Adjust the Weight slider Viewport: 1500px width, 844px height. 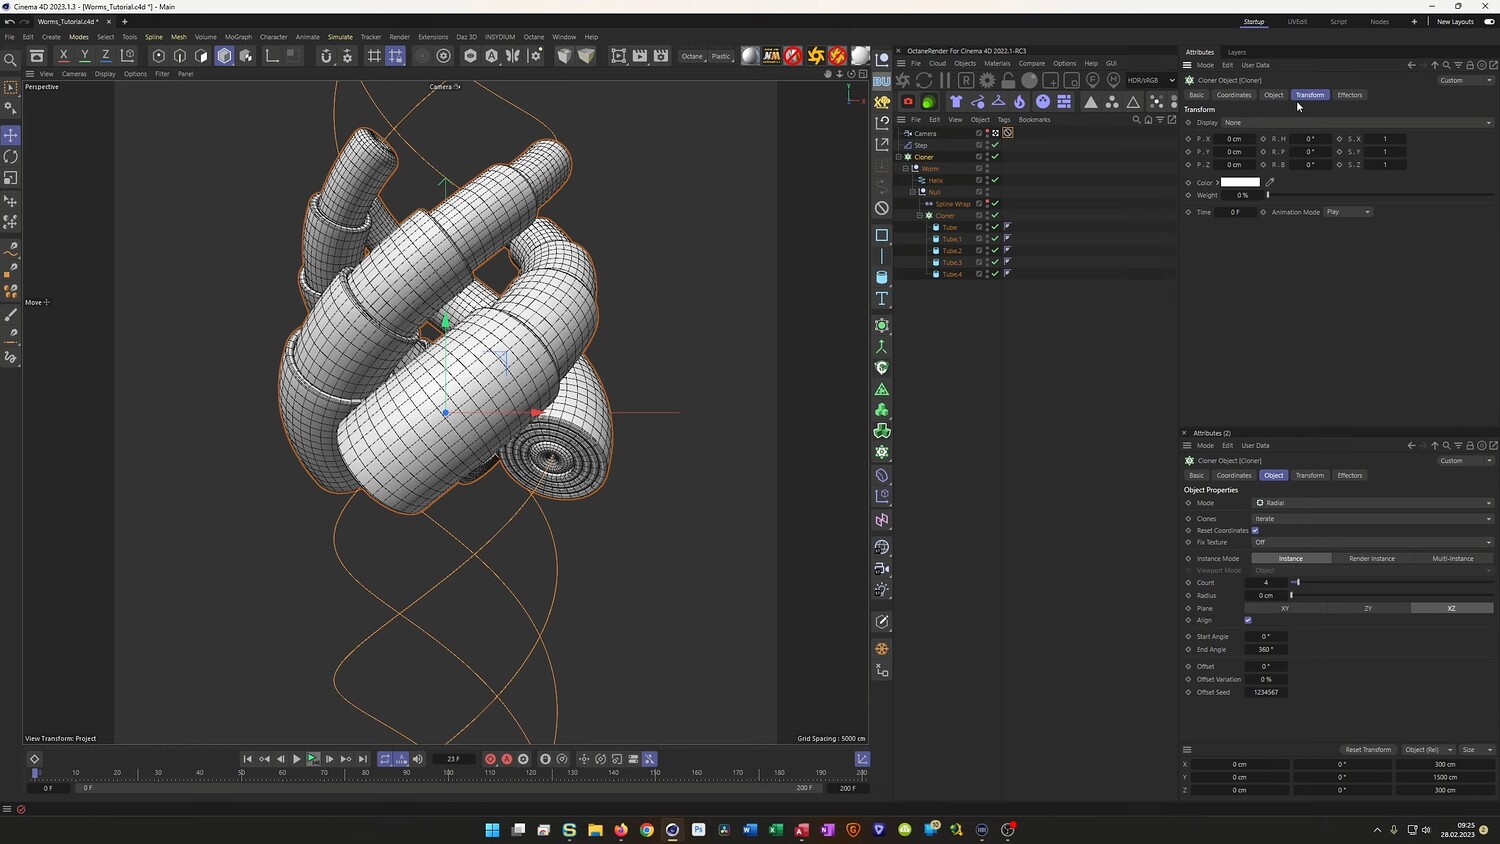point(1380,195)
